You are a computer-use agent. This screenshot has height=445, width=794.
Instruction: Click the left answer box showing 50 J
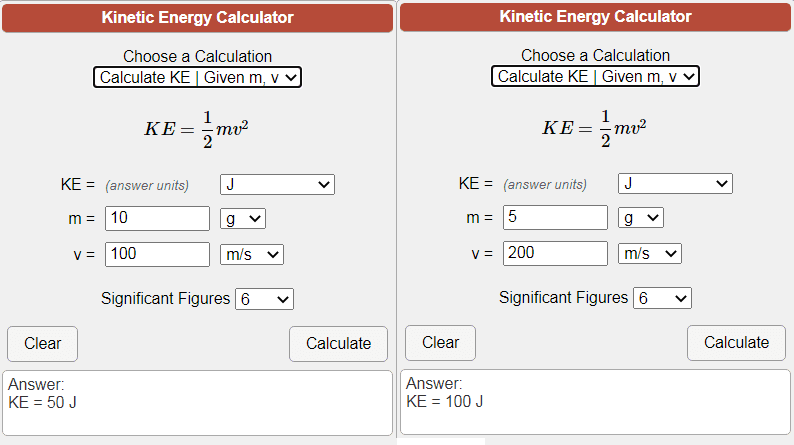pyautogui.click(x=198, y=403)
